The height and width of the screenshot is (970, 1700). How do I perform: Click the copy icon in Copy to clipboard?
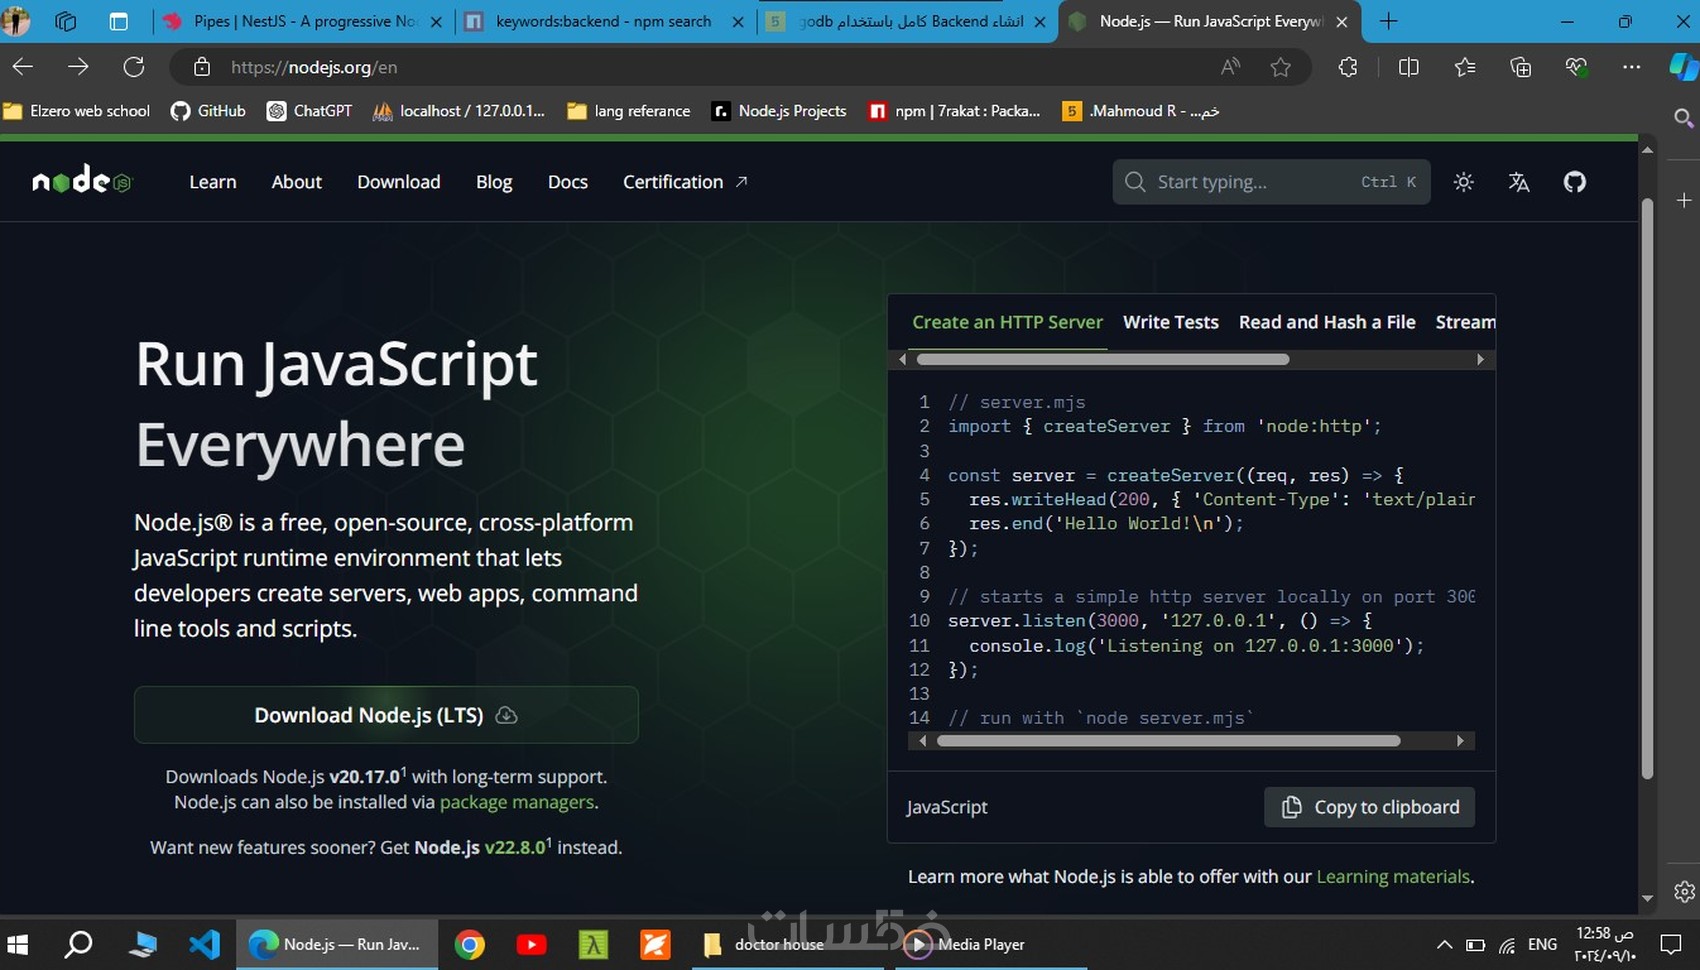point(1291,807)
